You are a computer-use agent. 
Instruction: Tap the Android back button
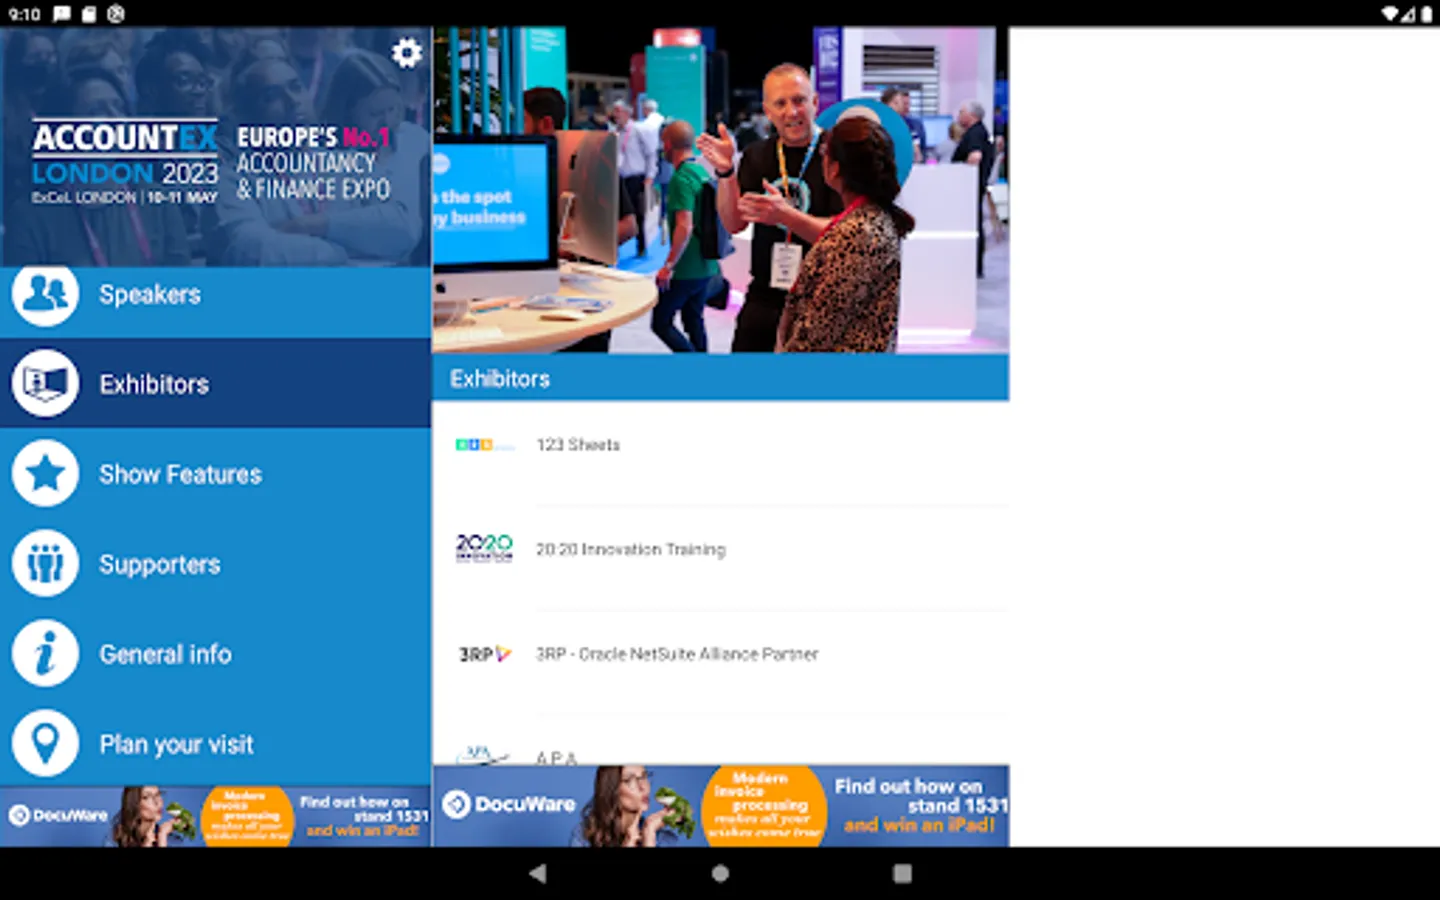click(x=538, y=873)
